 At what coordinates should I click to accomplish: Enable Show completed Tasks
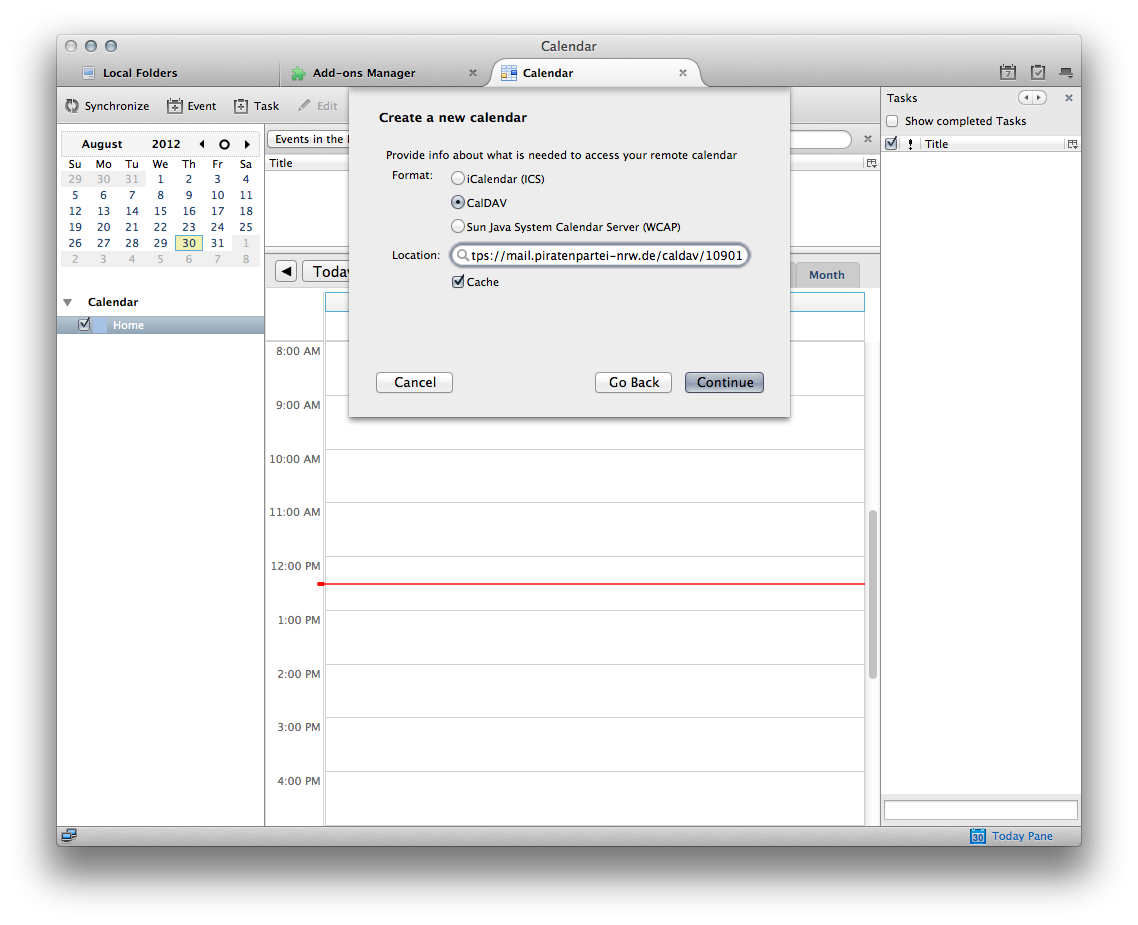point(892,121)
